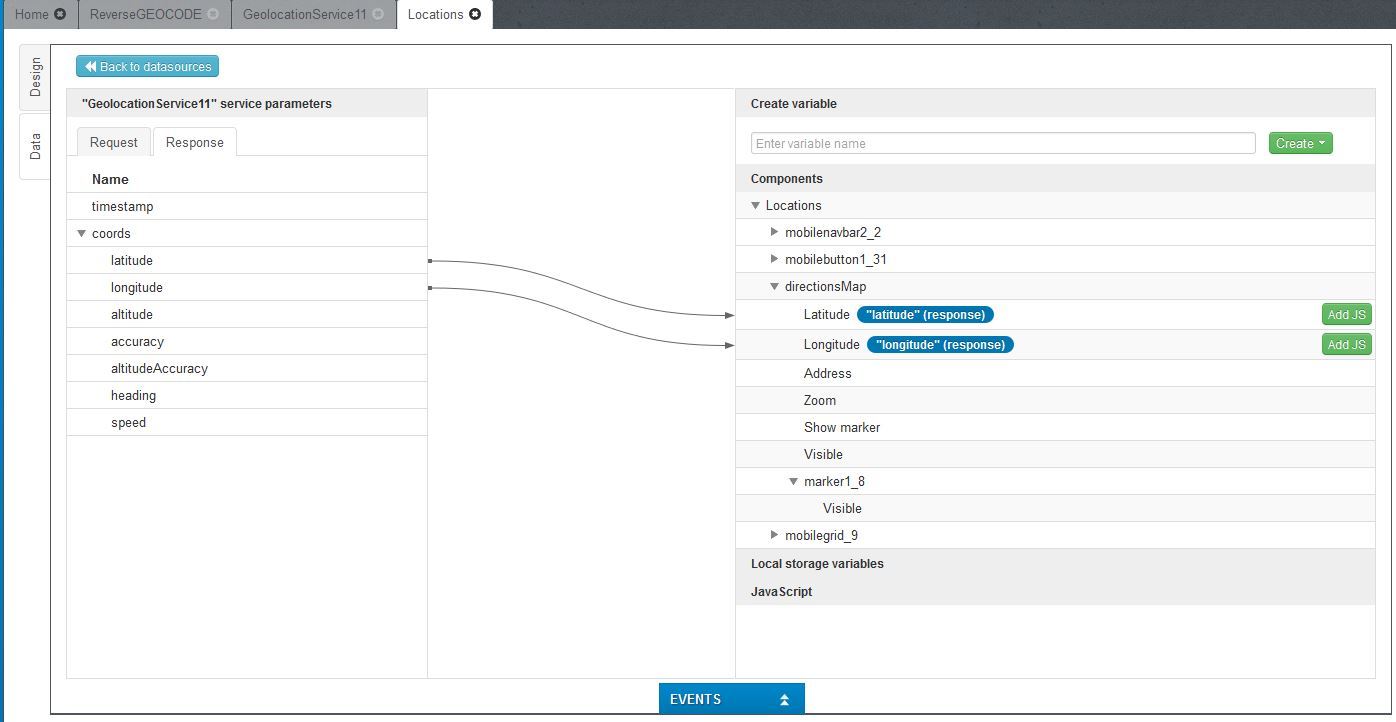Click the Back to datasources button

coord(147,67)
